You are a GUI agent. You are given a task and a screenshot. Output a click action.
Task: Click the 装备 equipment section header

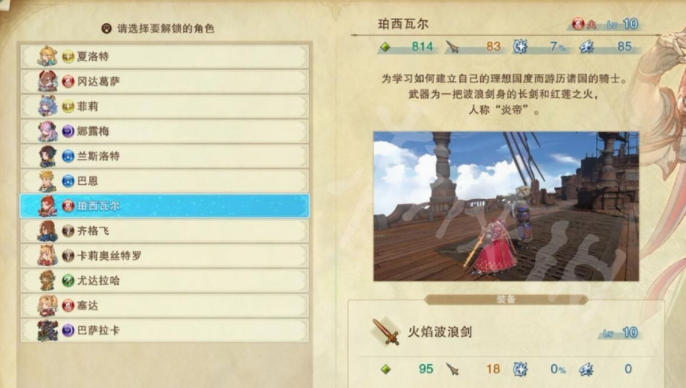pyautogui.click(x=506, y=300)
